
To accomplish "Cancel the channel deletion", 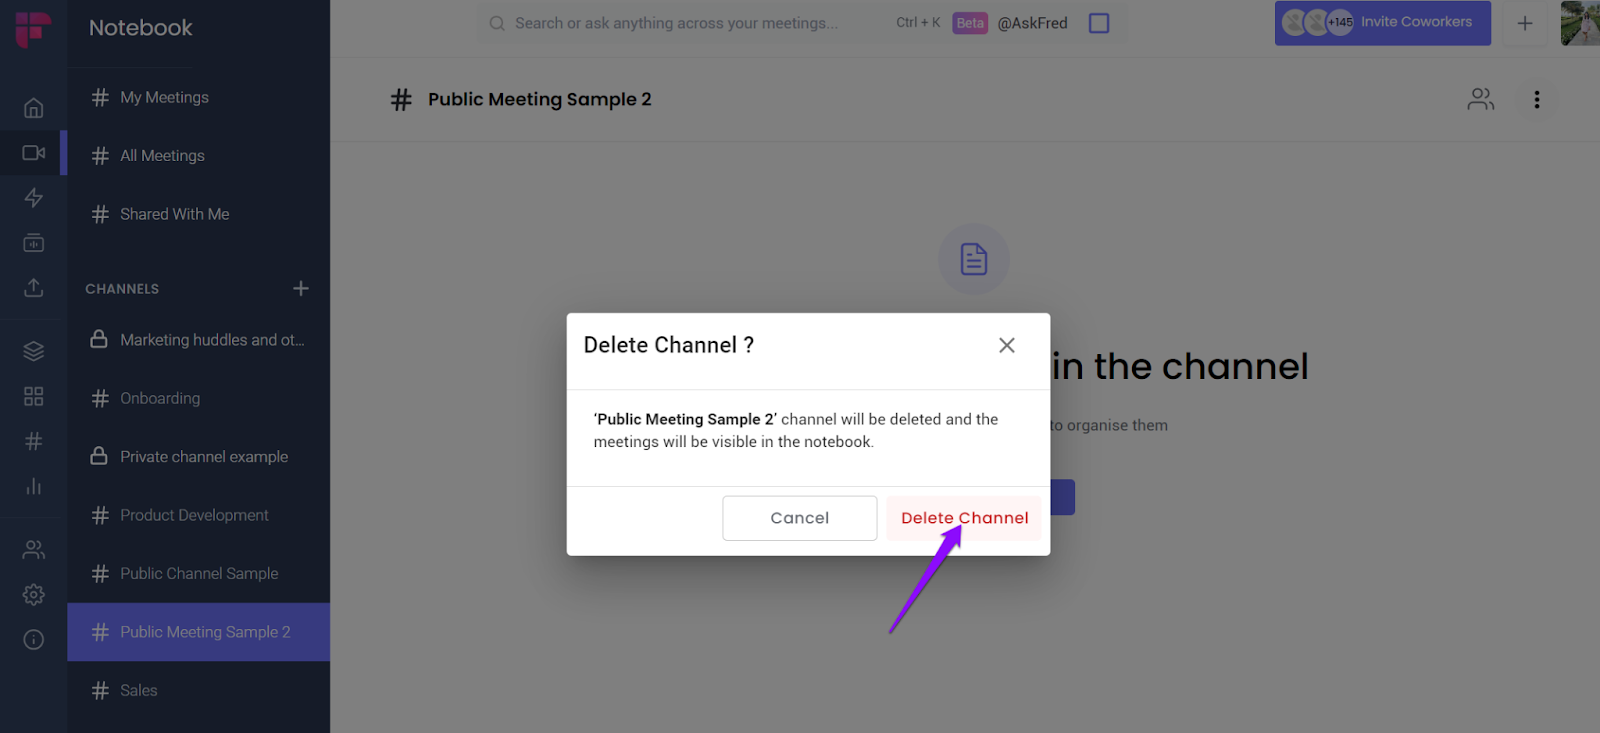I will (x=800, y=518).
